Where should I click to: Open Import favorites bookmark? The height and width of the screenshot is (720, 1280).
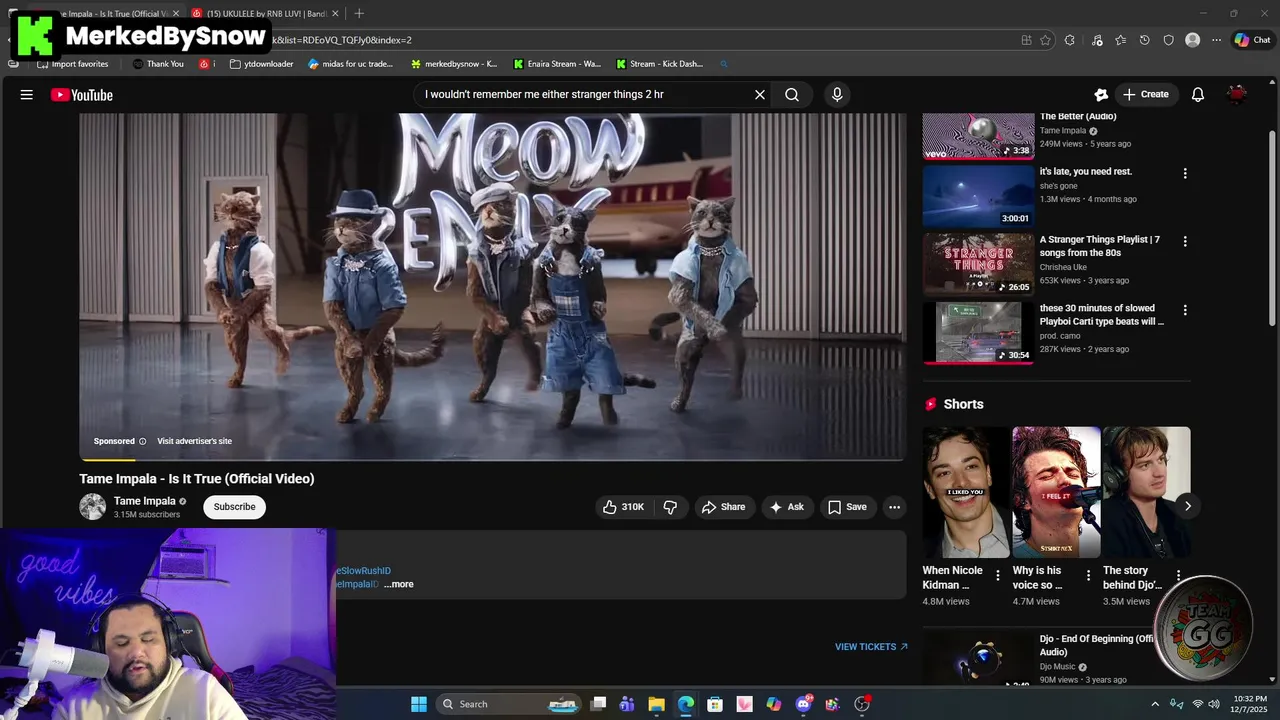pyautogui.click(x=73, y=64)
